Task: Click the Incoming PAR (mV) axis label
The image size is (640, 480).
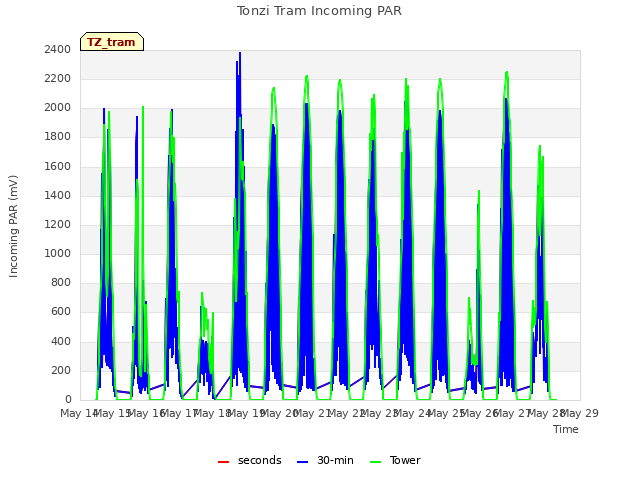Action: (x=13, y=227)
